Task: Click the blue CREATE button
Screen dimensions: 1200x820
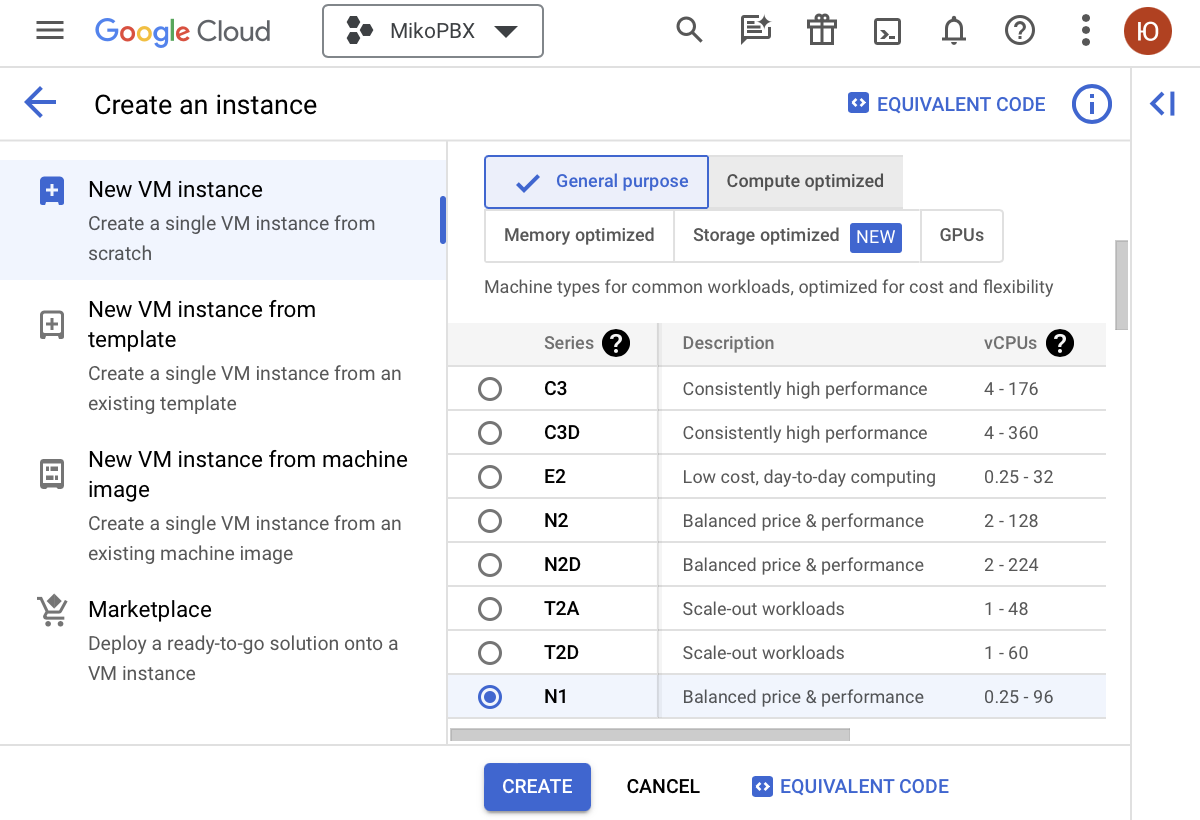Action: click(x=537, y=786)
